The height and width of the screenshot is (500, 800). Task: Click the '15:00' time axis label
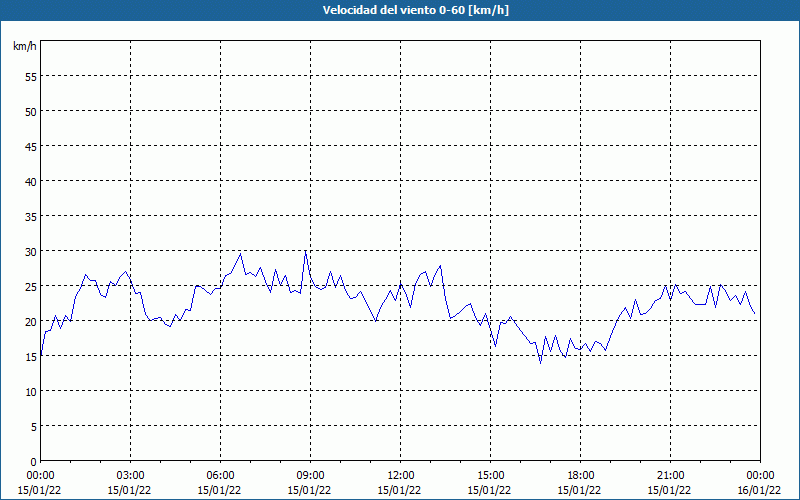[490, 476]
